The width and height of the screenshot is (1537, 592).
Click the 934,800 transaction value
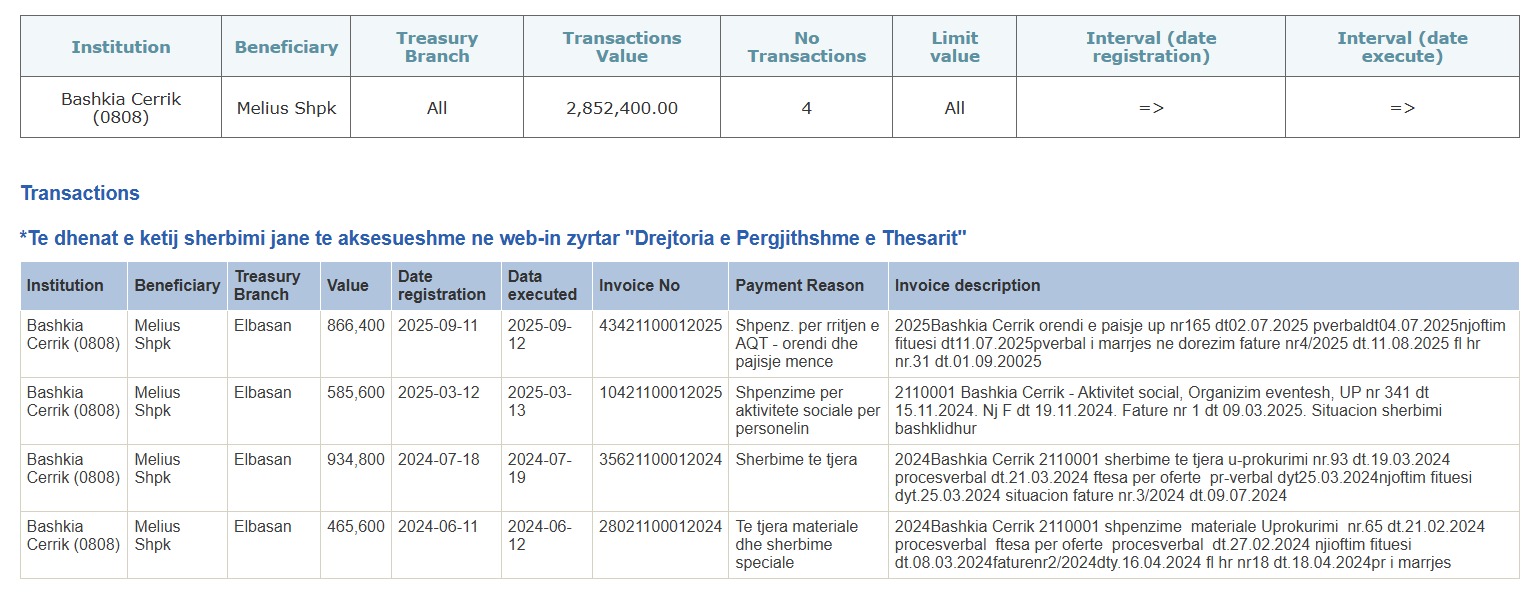coord(355,460)
